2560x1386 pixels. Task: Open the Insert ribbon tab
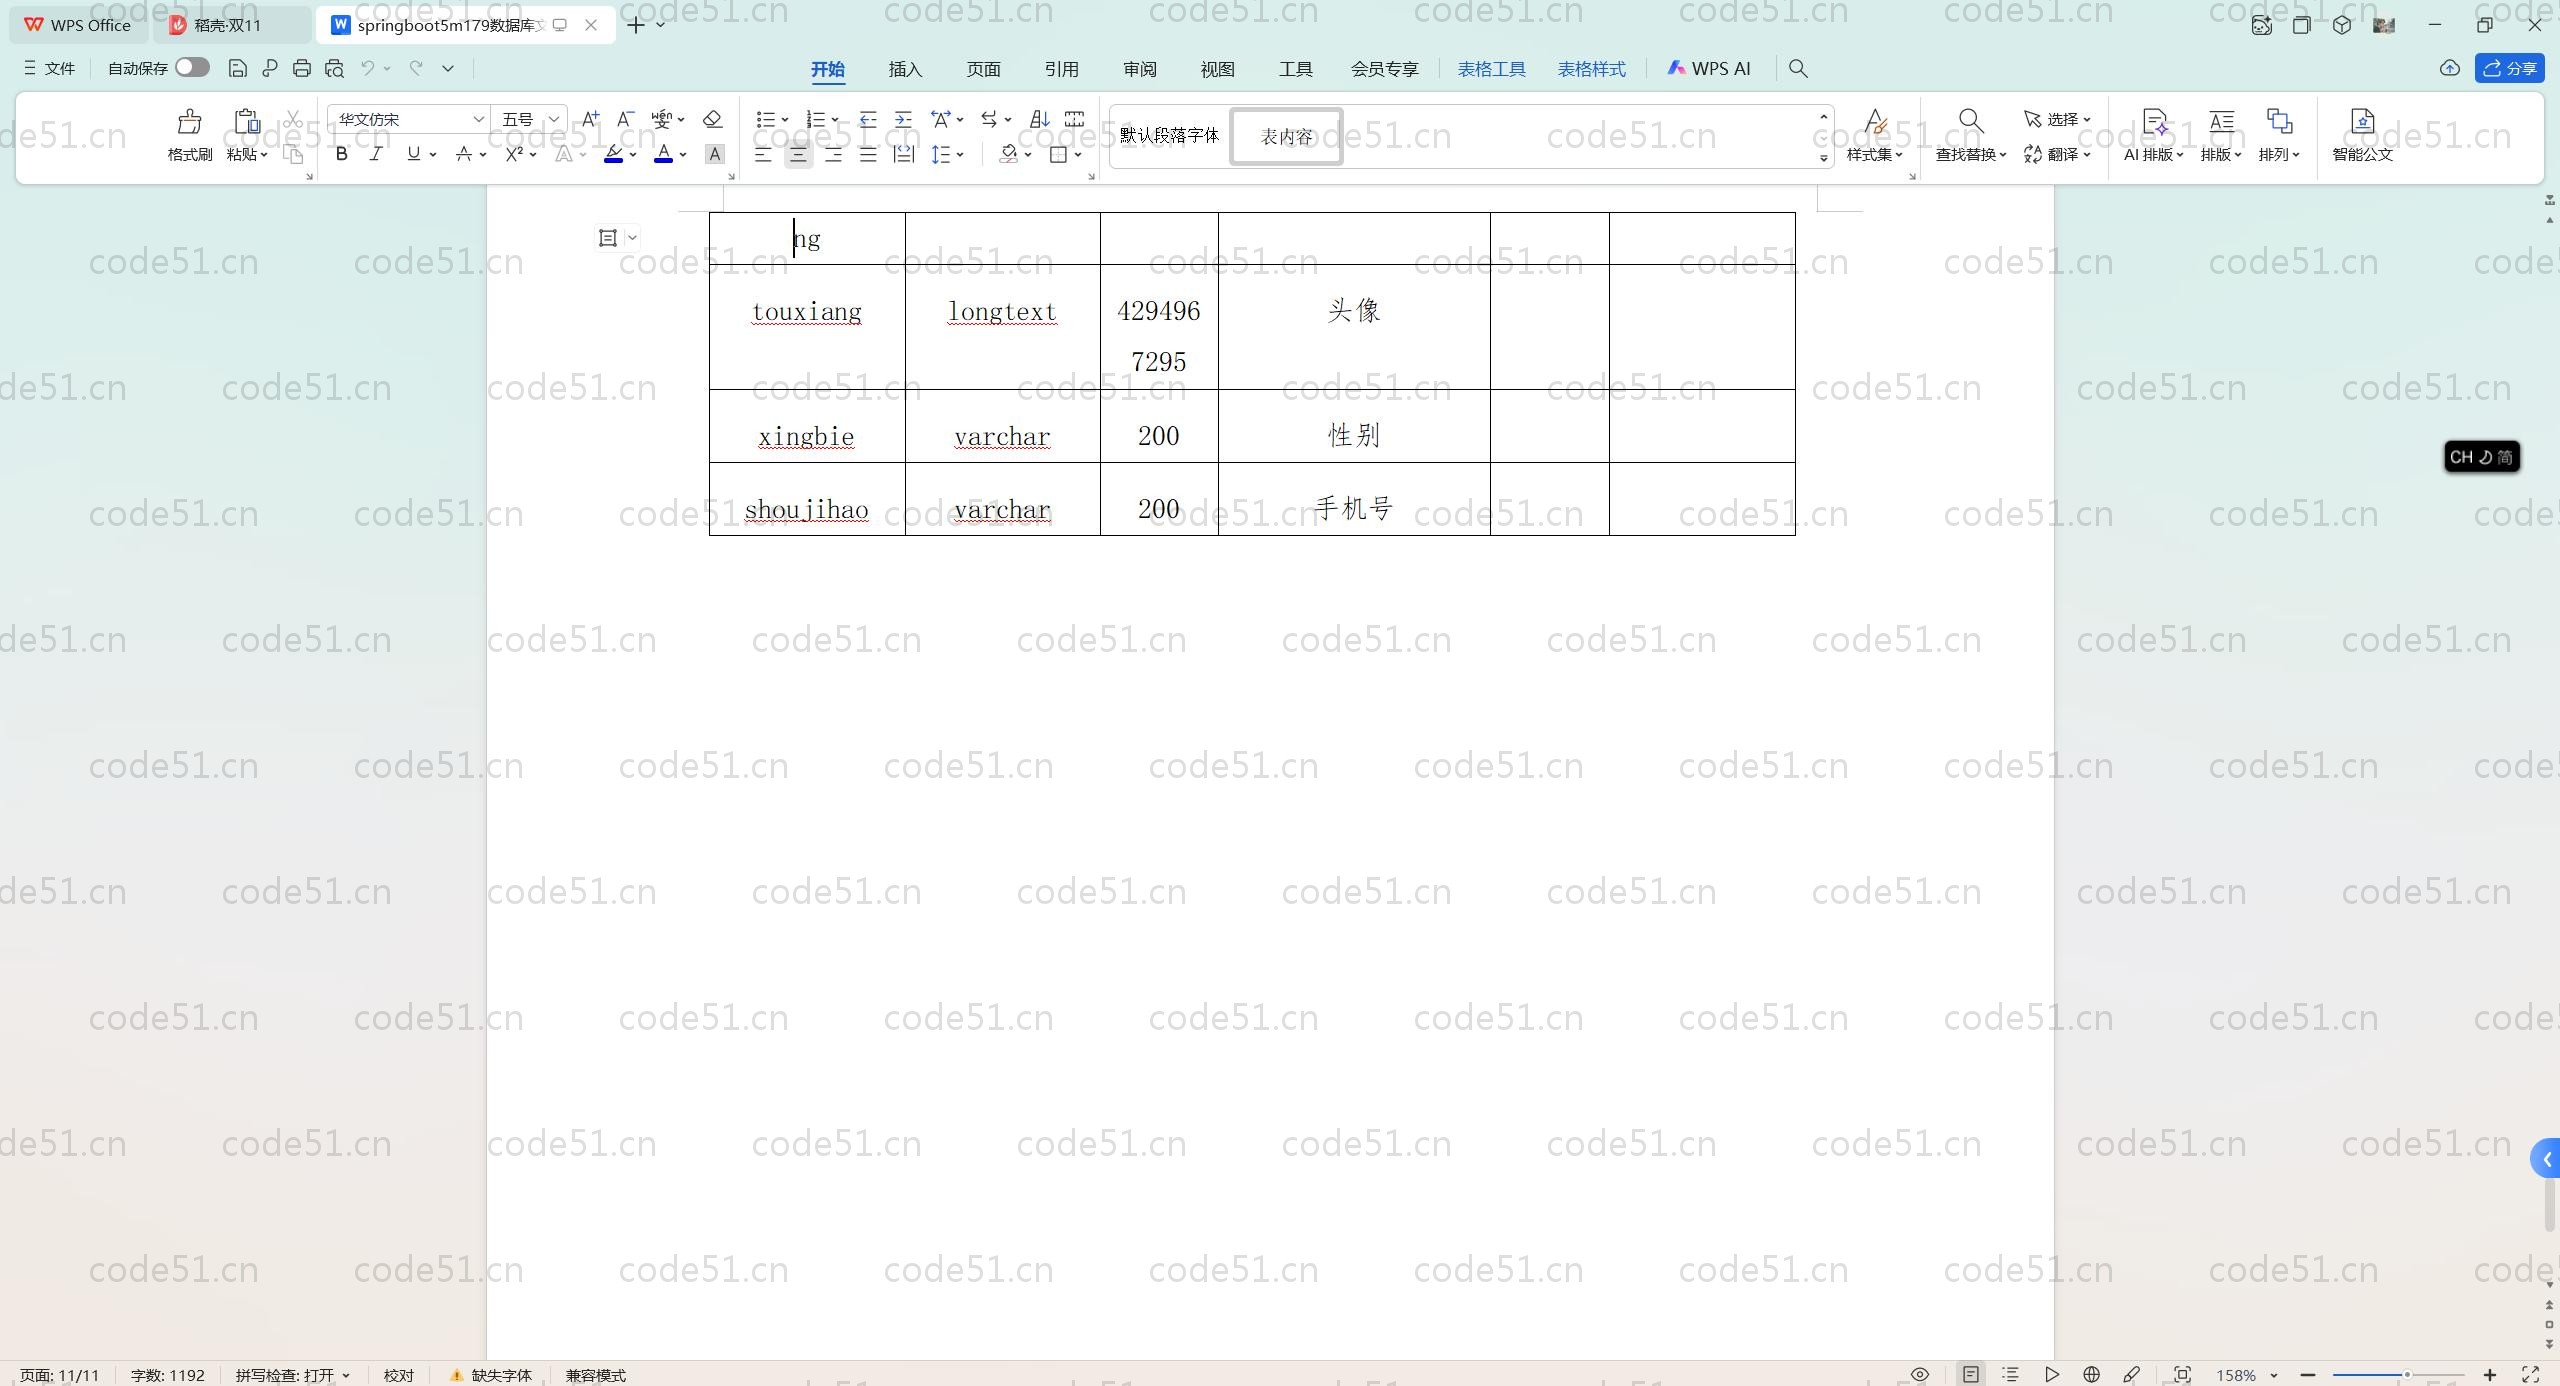[x=904, y=69]
